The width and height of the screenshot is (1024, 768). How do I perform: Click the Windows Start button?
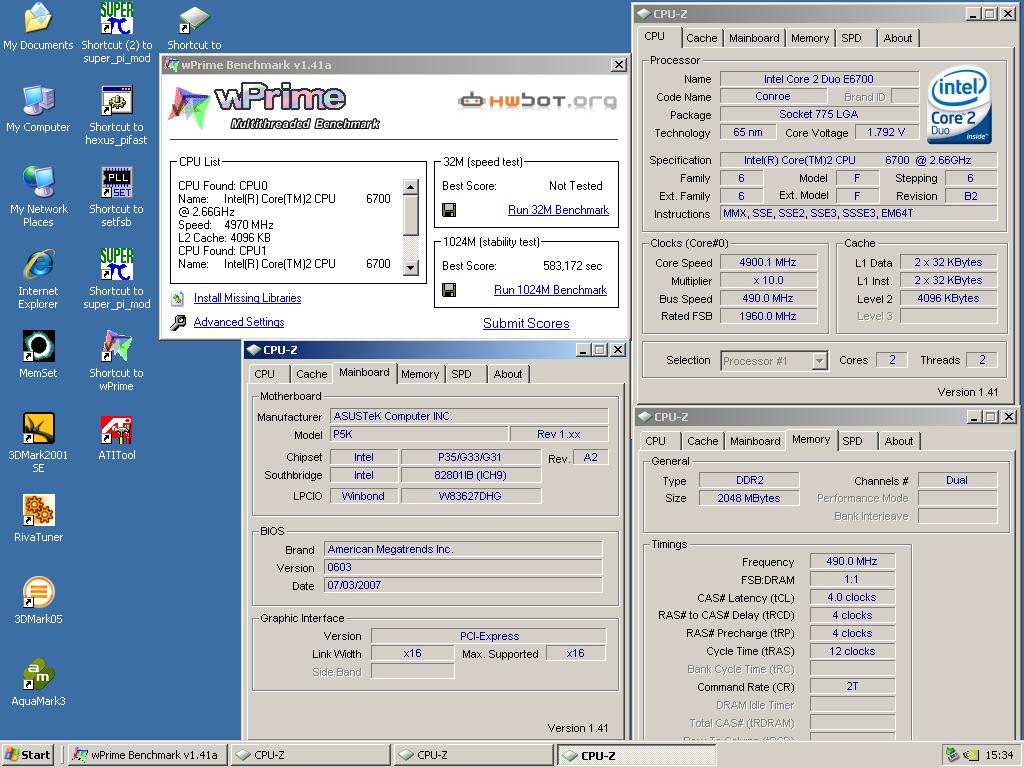pos(27,755)
